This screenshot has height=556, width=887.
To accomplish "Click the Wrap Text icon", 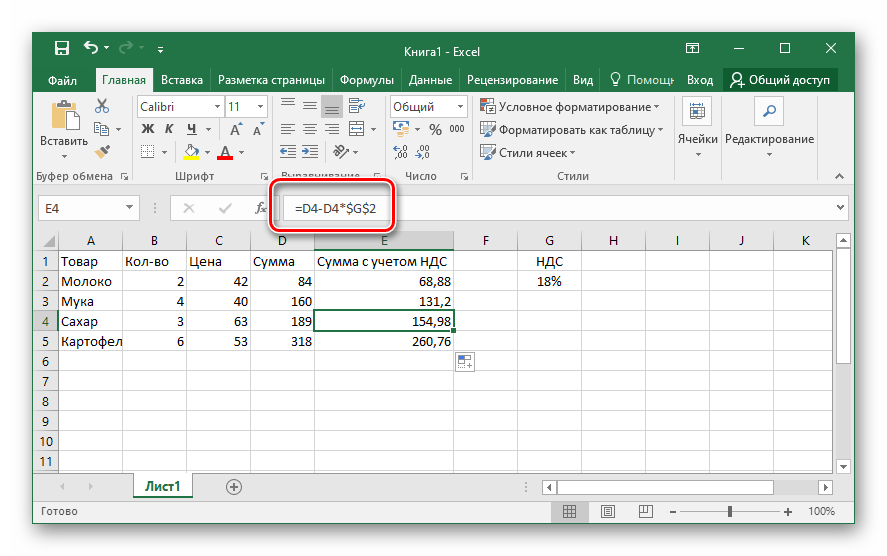I will [x=356, y=106].
